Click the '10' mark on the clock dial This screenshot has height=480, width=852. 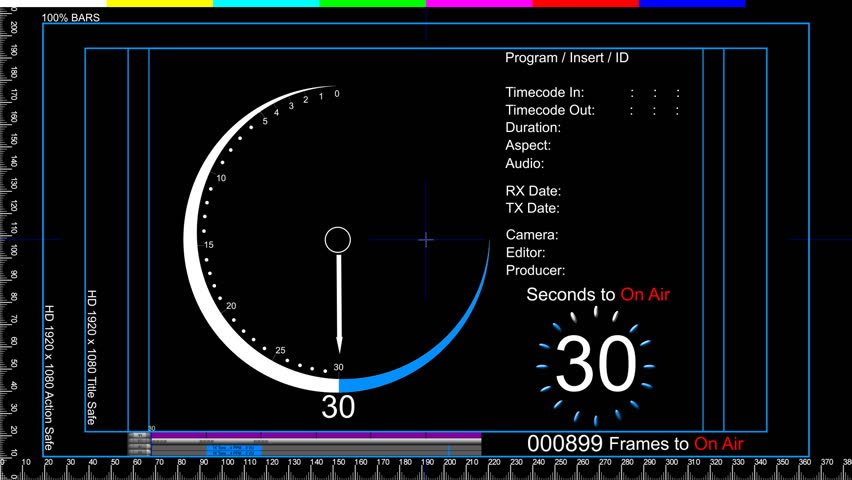click(221, 178)
